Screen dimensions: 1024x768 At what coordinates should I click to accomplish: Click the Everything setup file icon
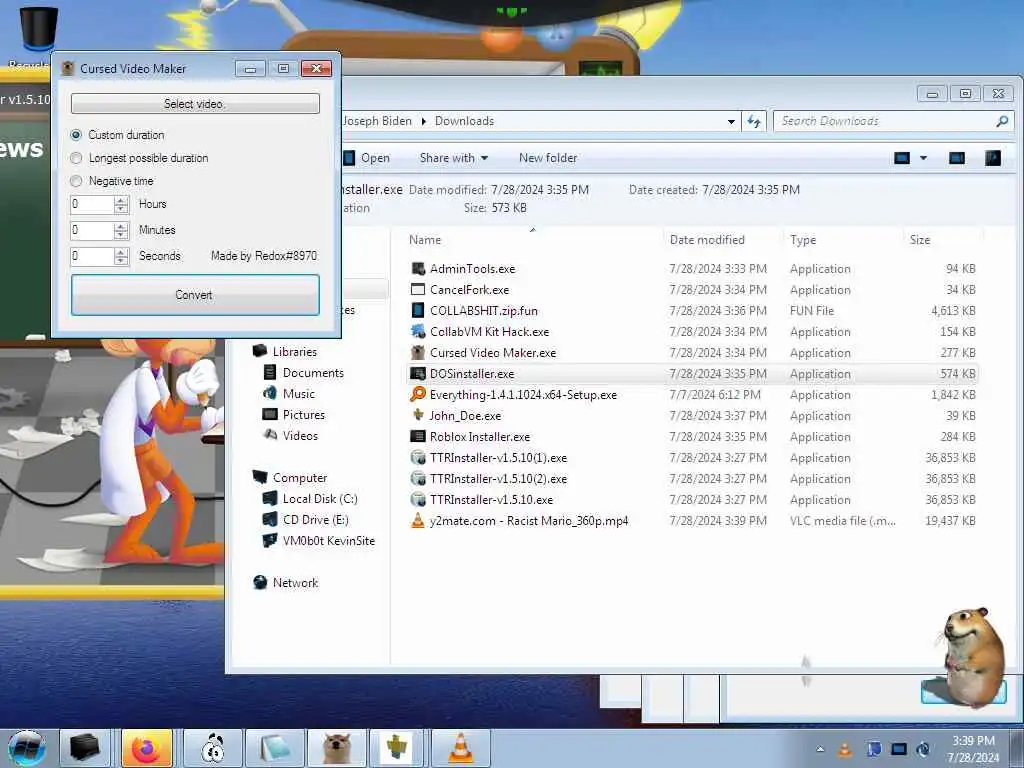pos(418,394)
